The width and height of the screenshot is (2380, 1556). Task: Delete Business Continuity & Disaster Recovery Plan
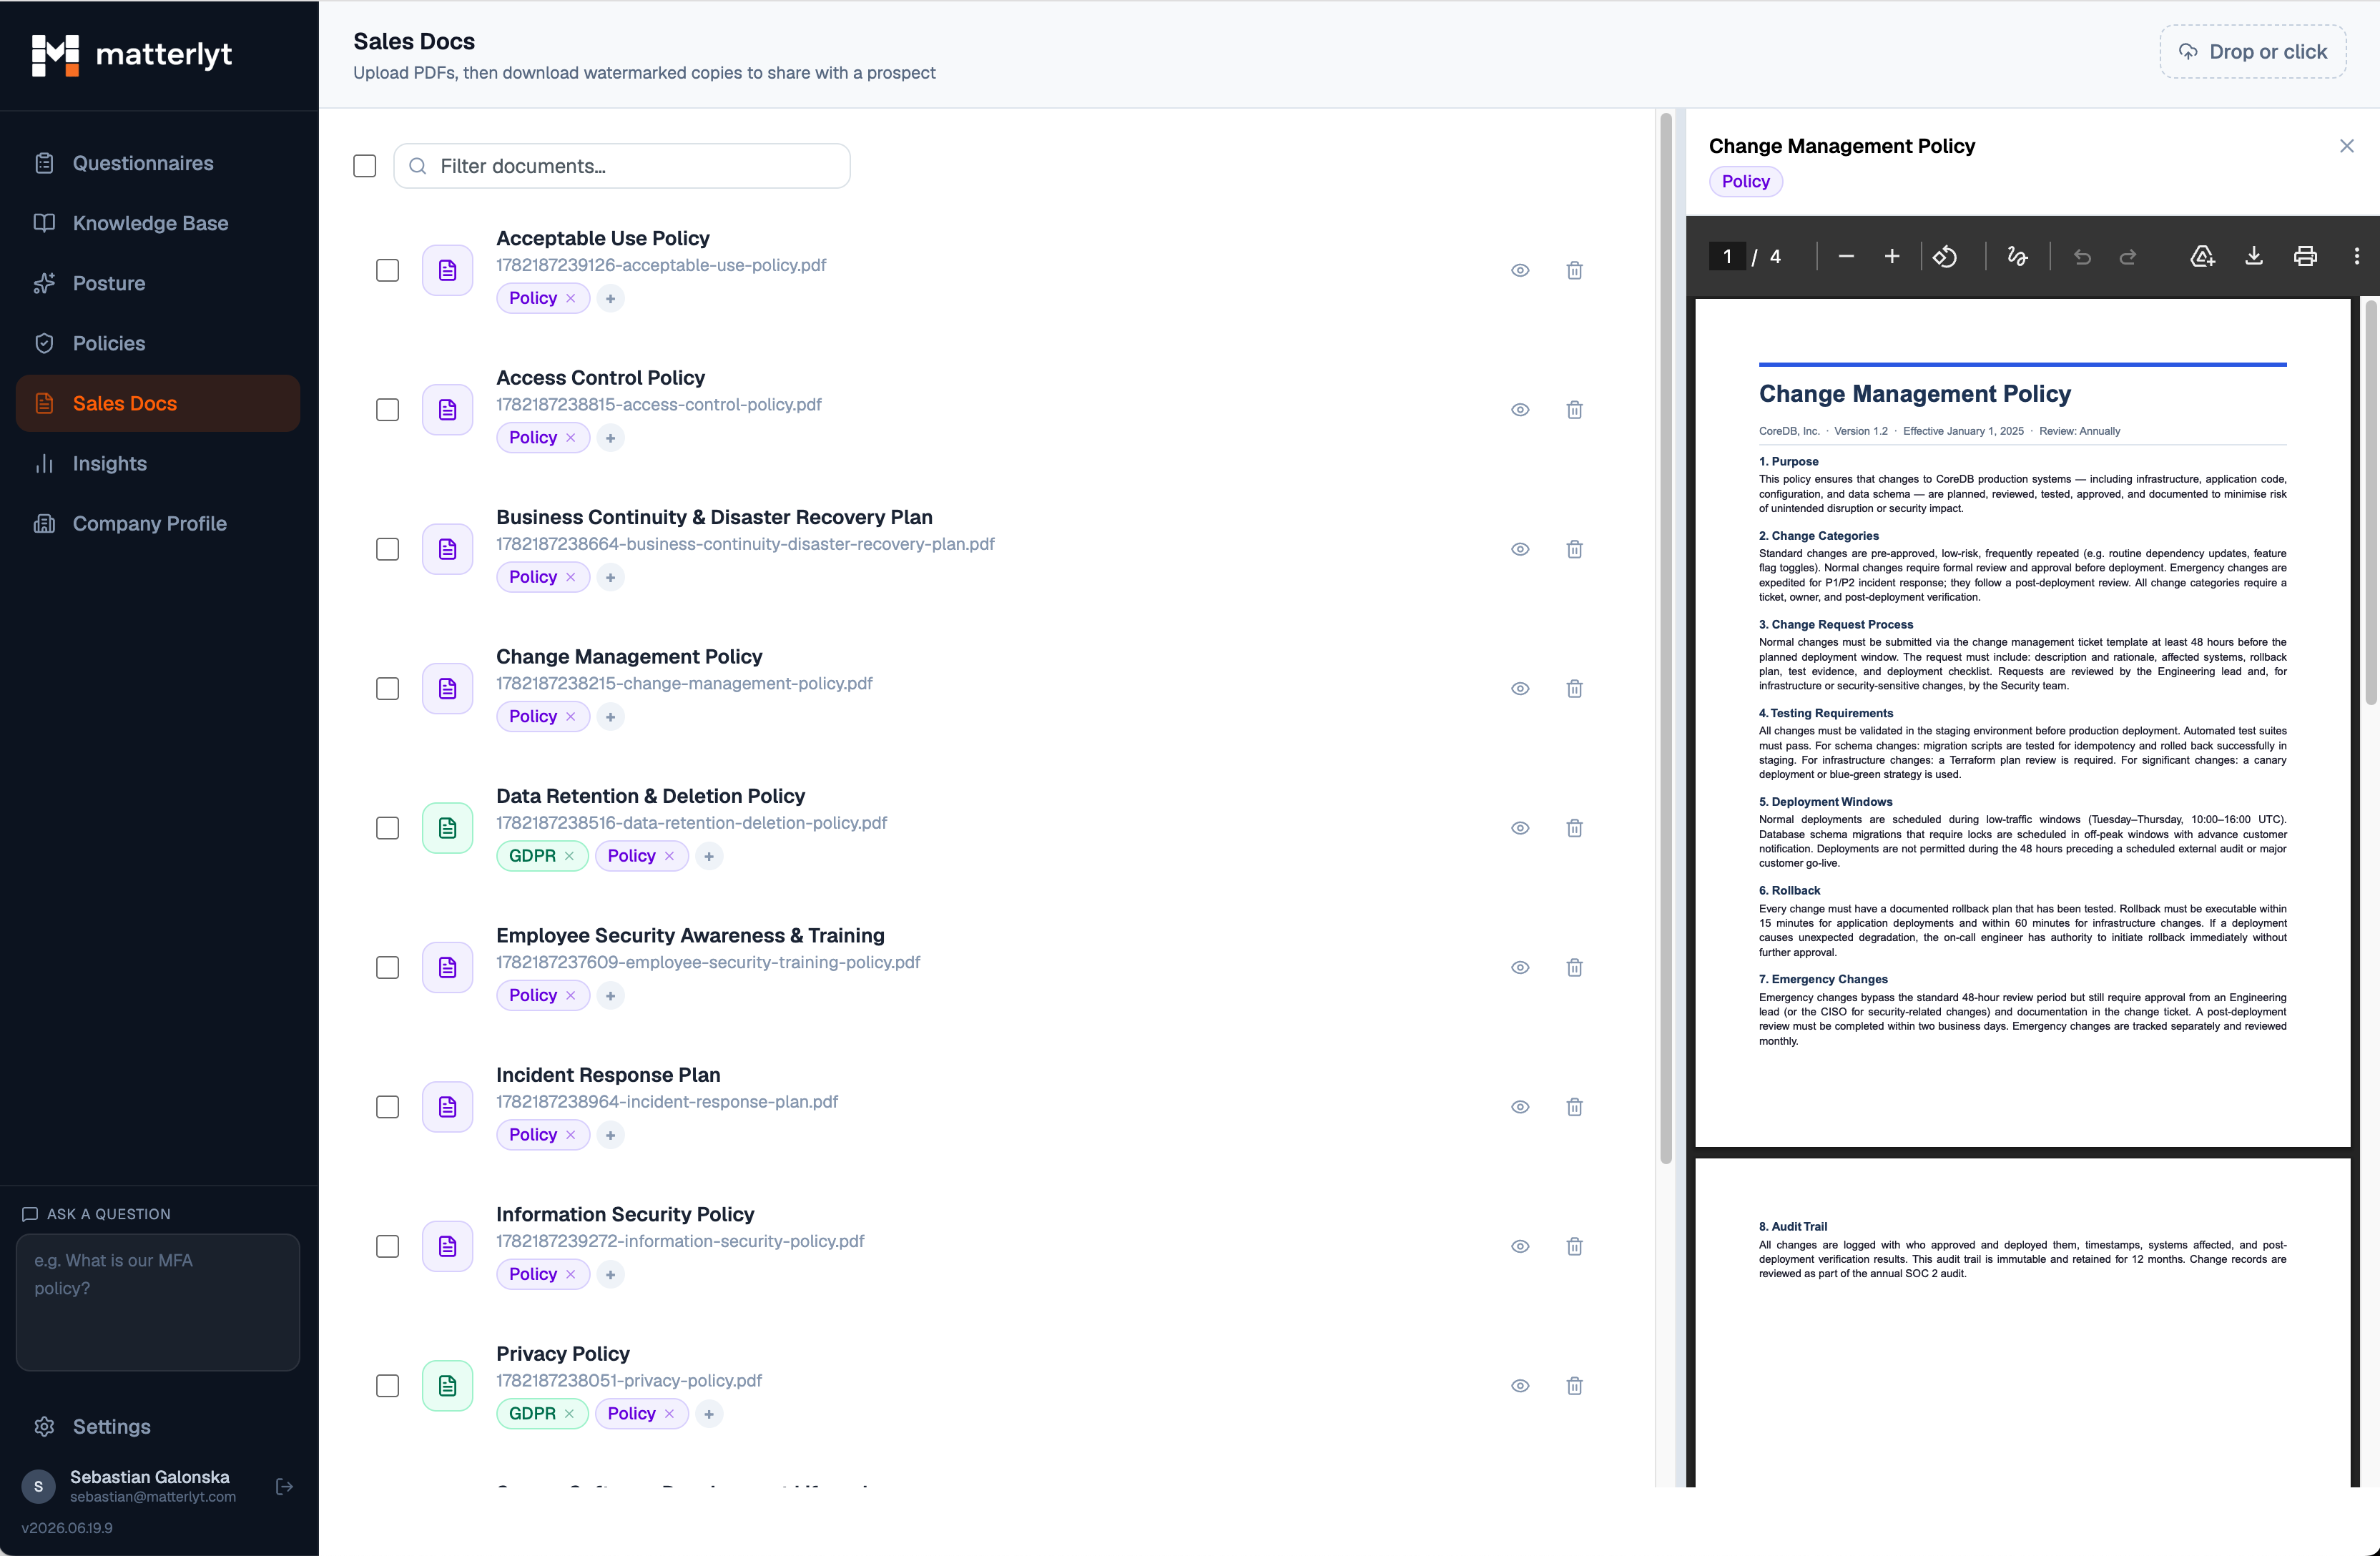point(1574,549)
